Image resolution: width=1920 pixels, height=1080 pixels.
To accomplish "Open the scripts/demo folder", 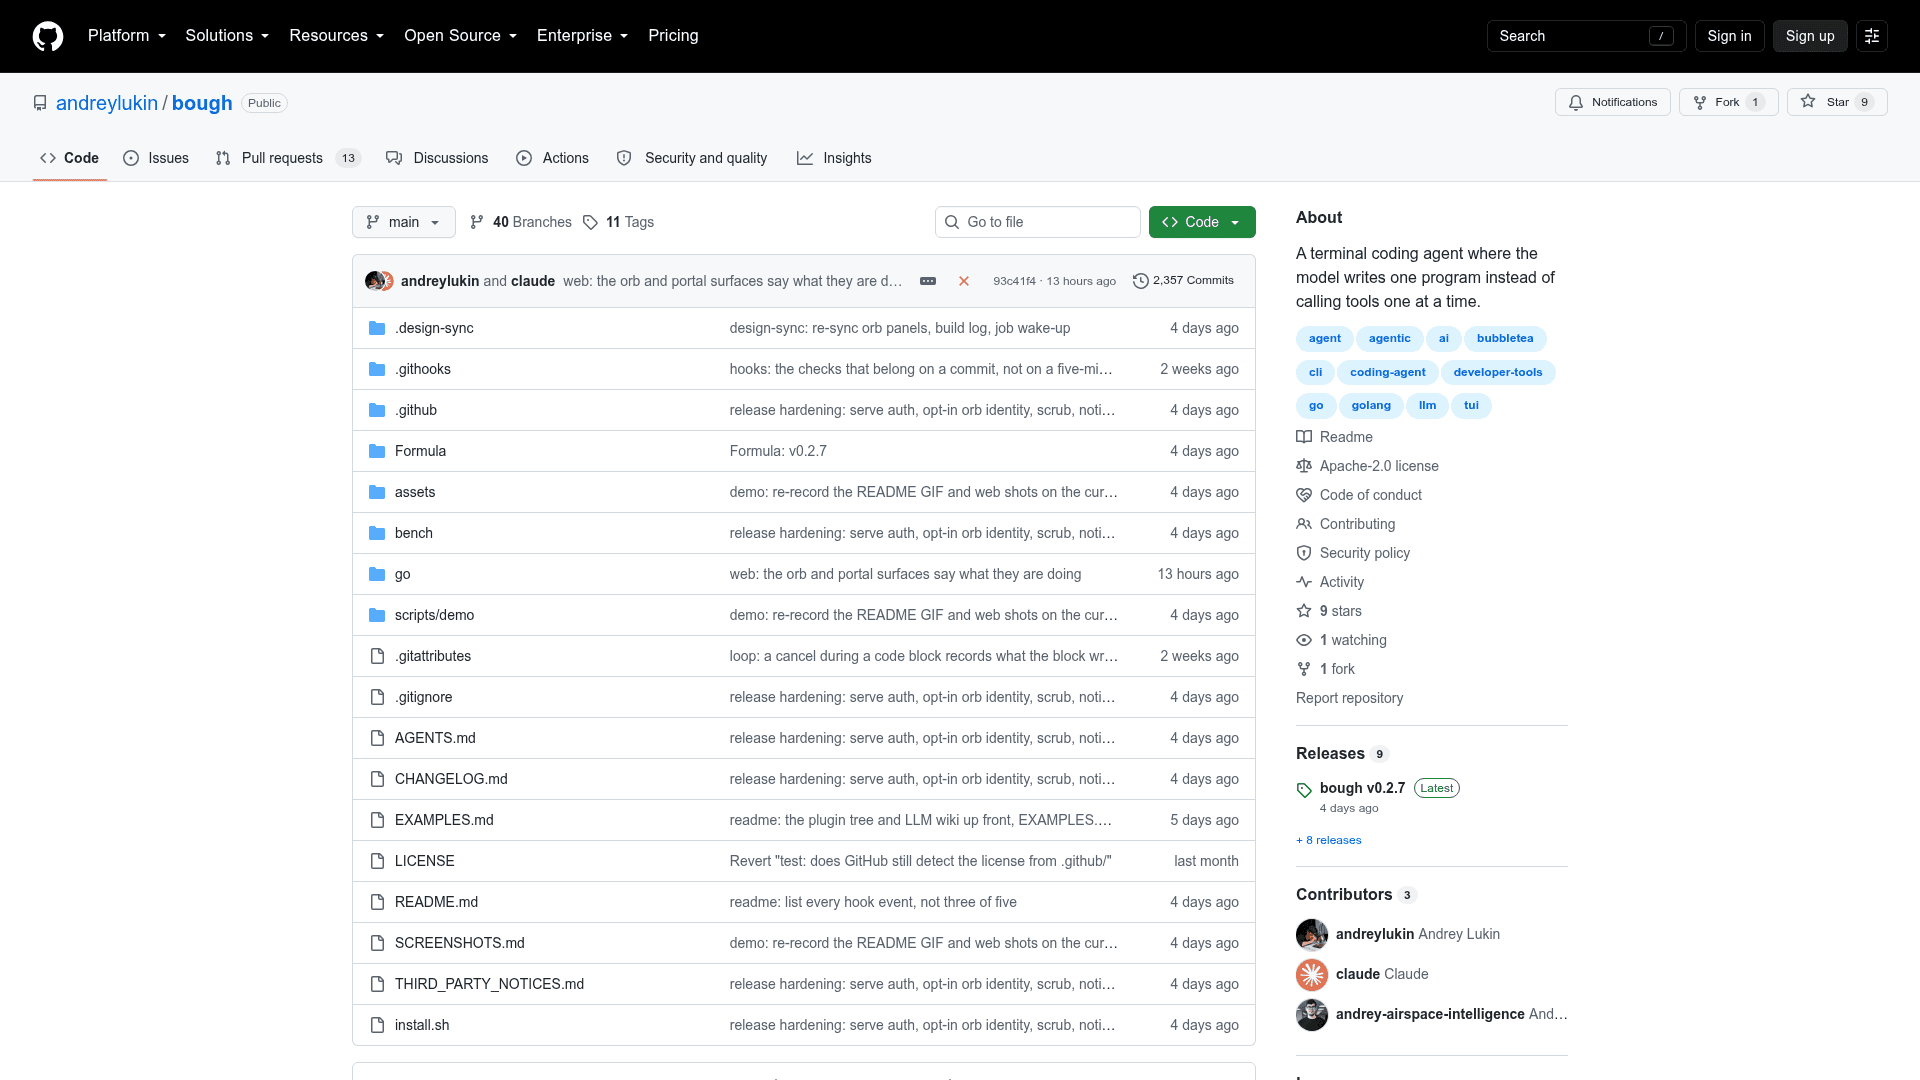I will [x=434, y=615].
